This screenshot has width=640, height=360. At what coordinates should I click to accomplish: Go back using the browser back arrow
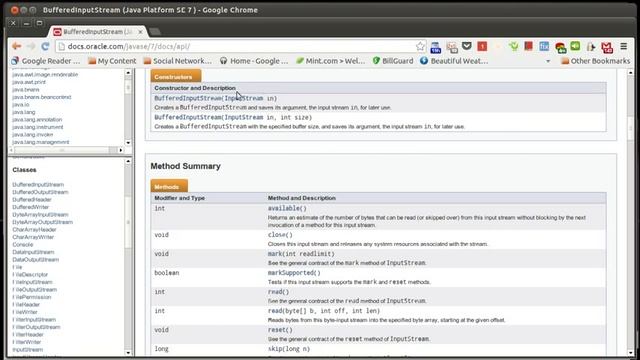[x=16, y=46]
